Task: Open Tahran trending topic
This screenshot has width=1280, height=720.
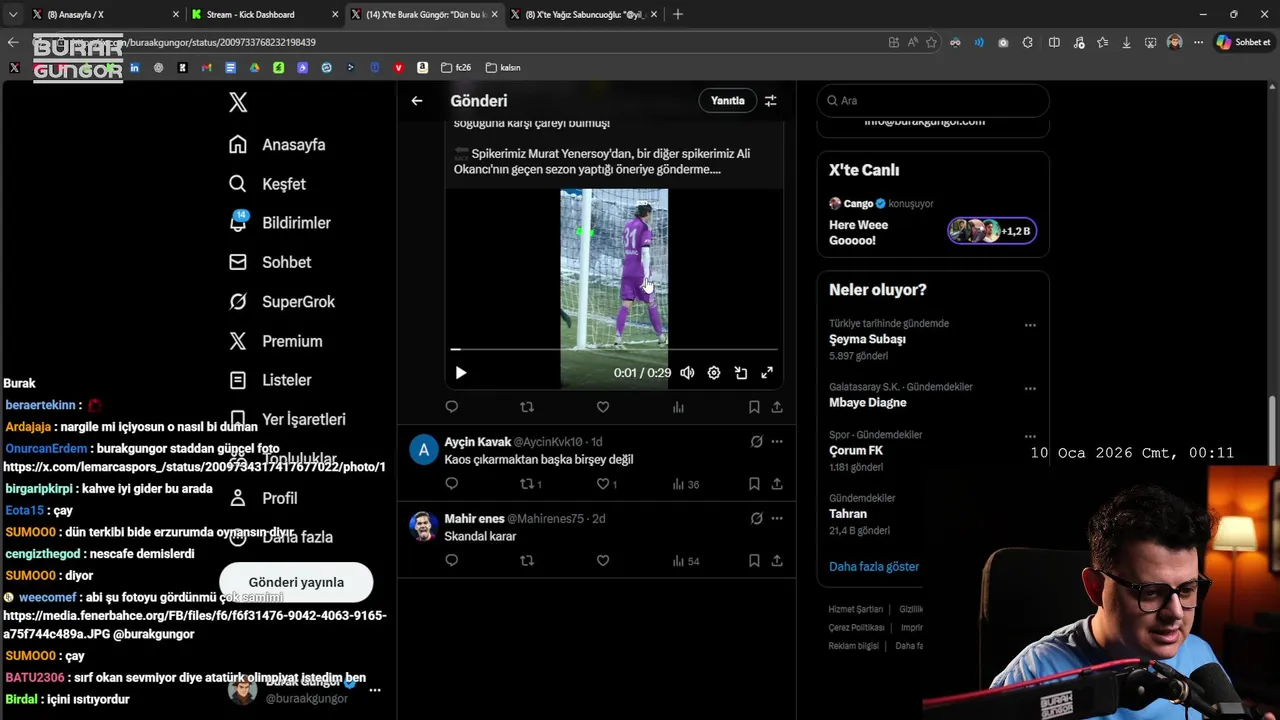Action: [x=848, y=514]
